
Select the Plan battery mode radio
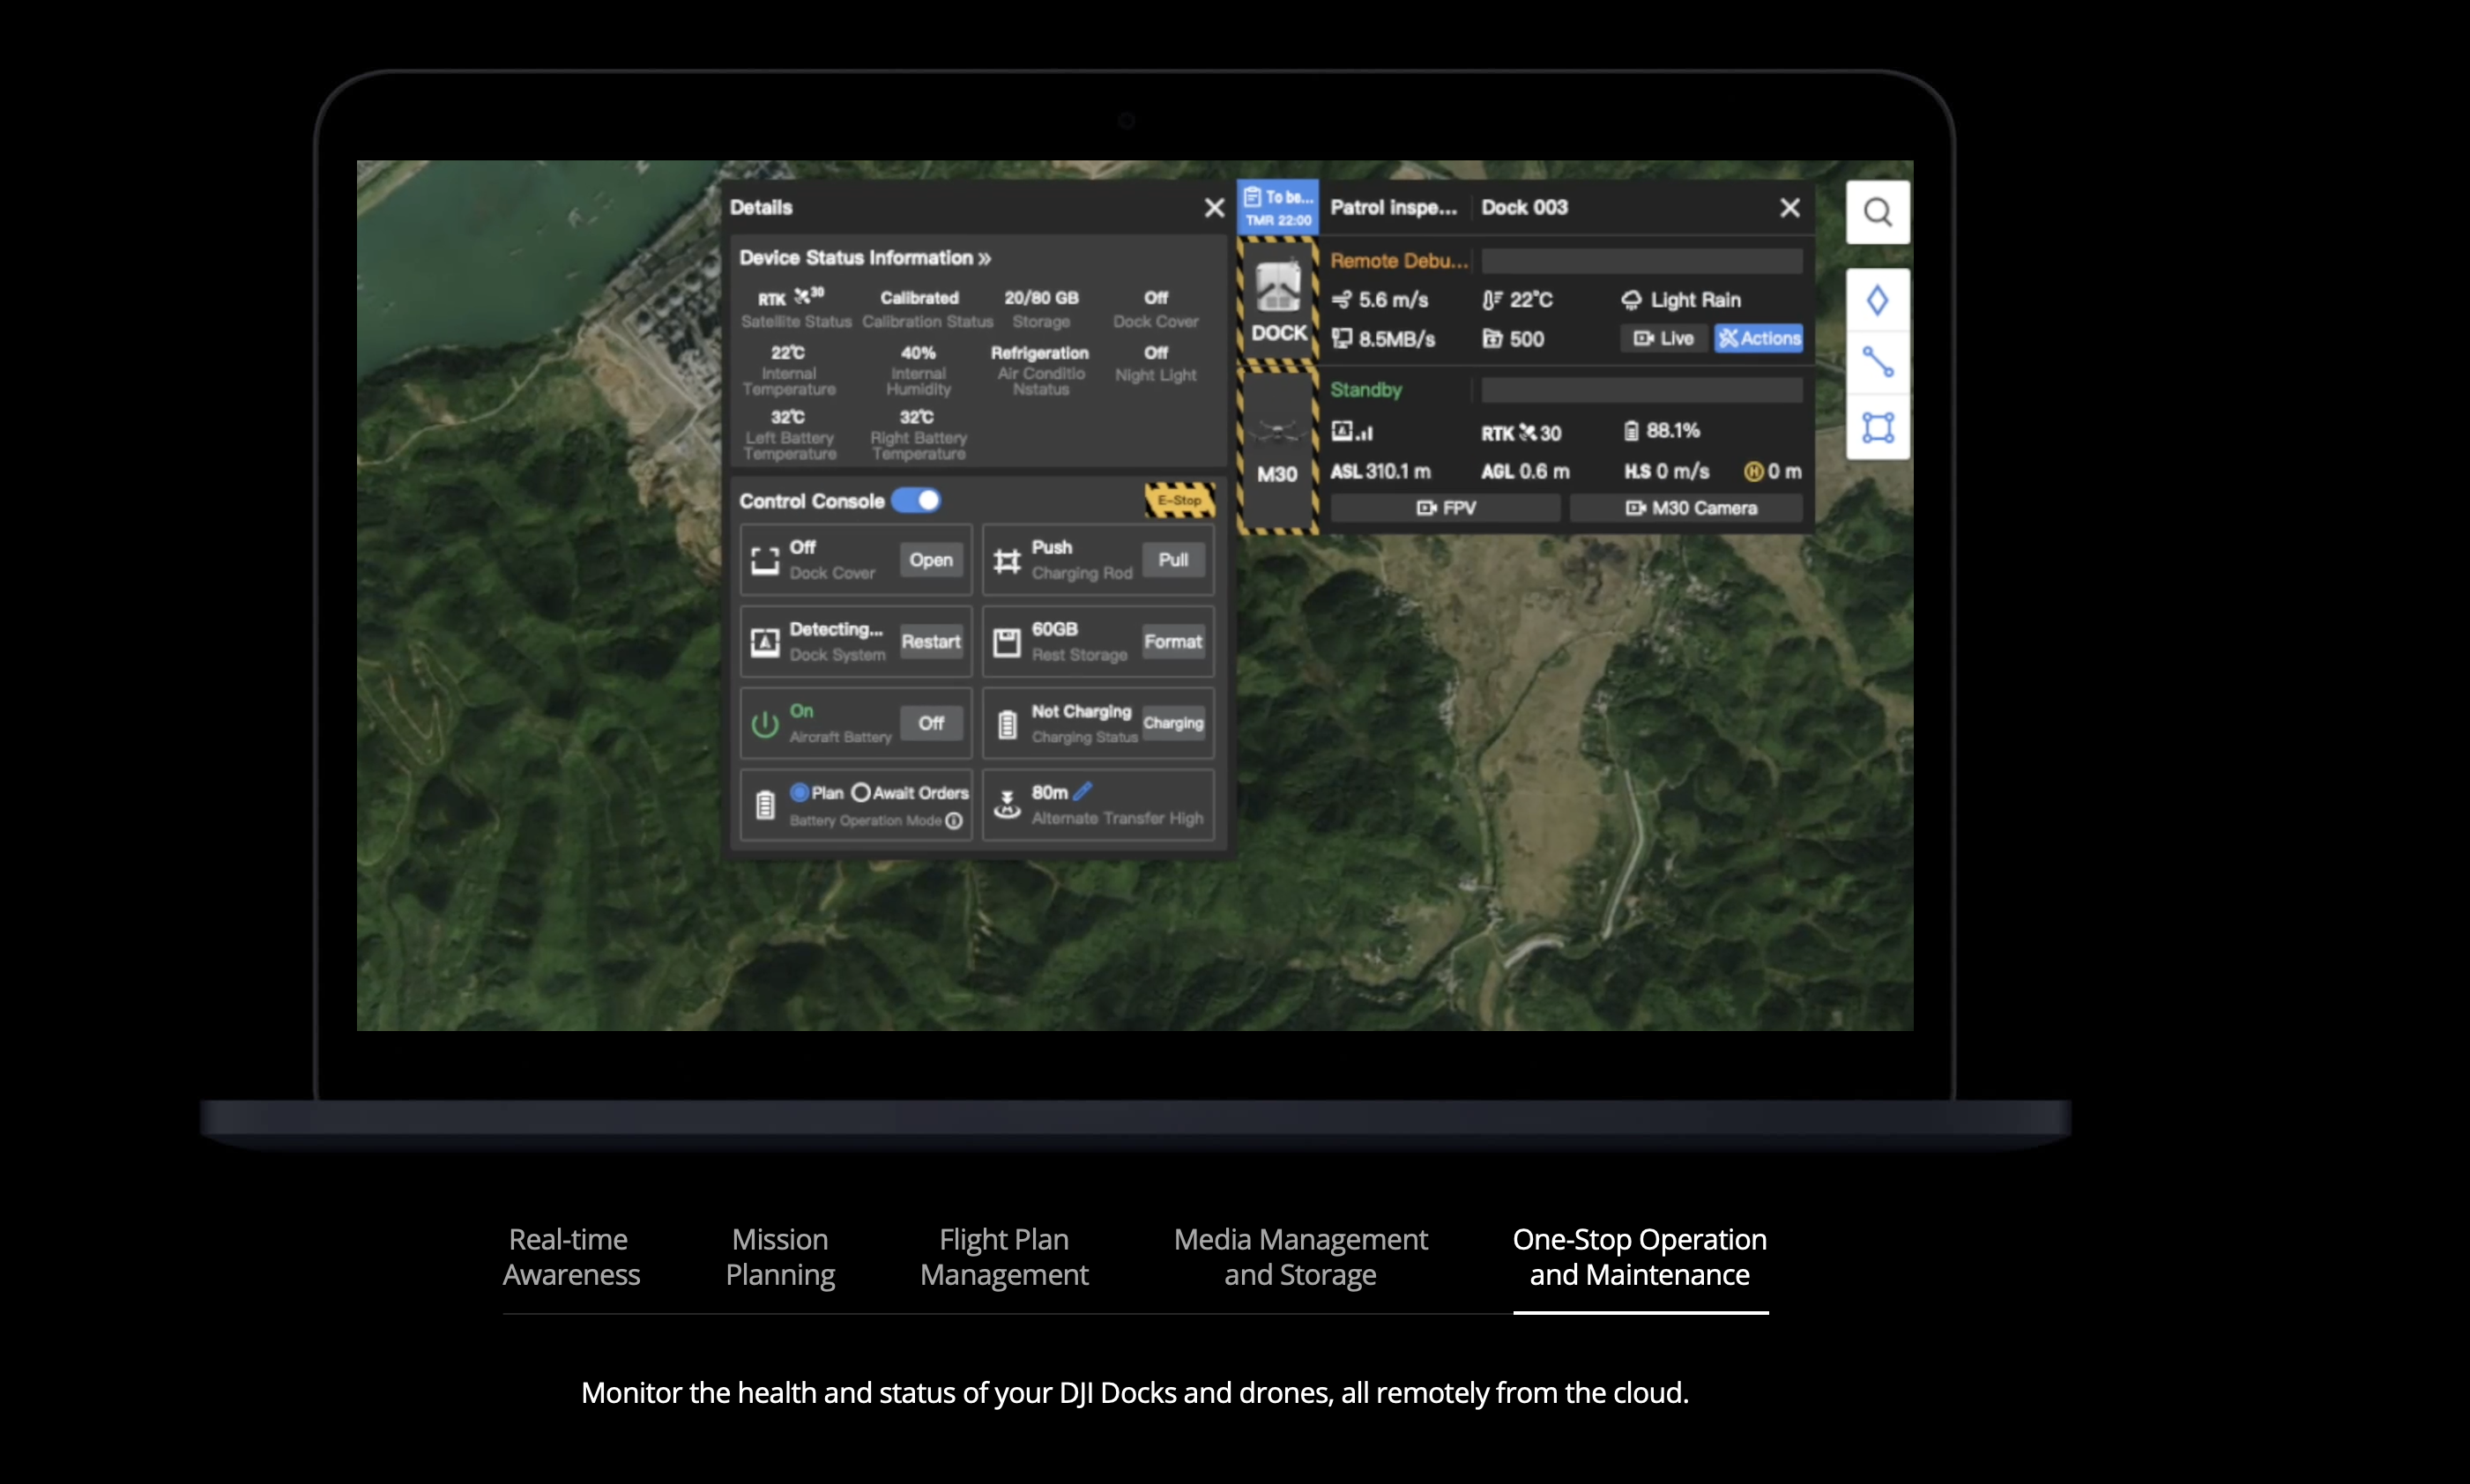click(x=799, y=792)
